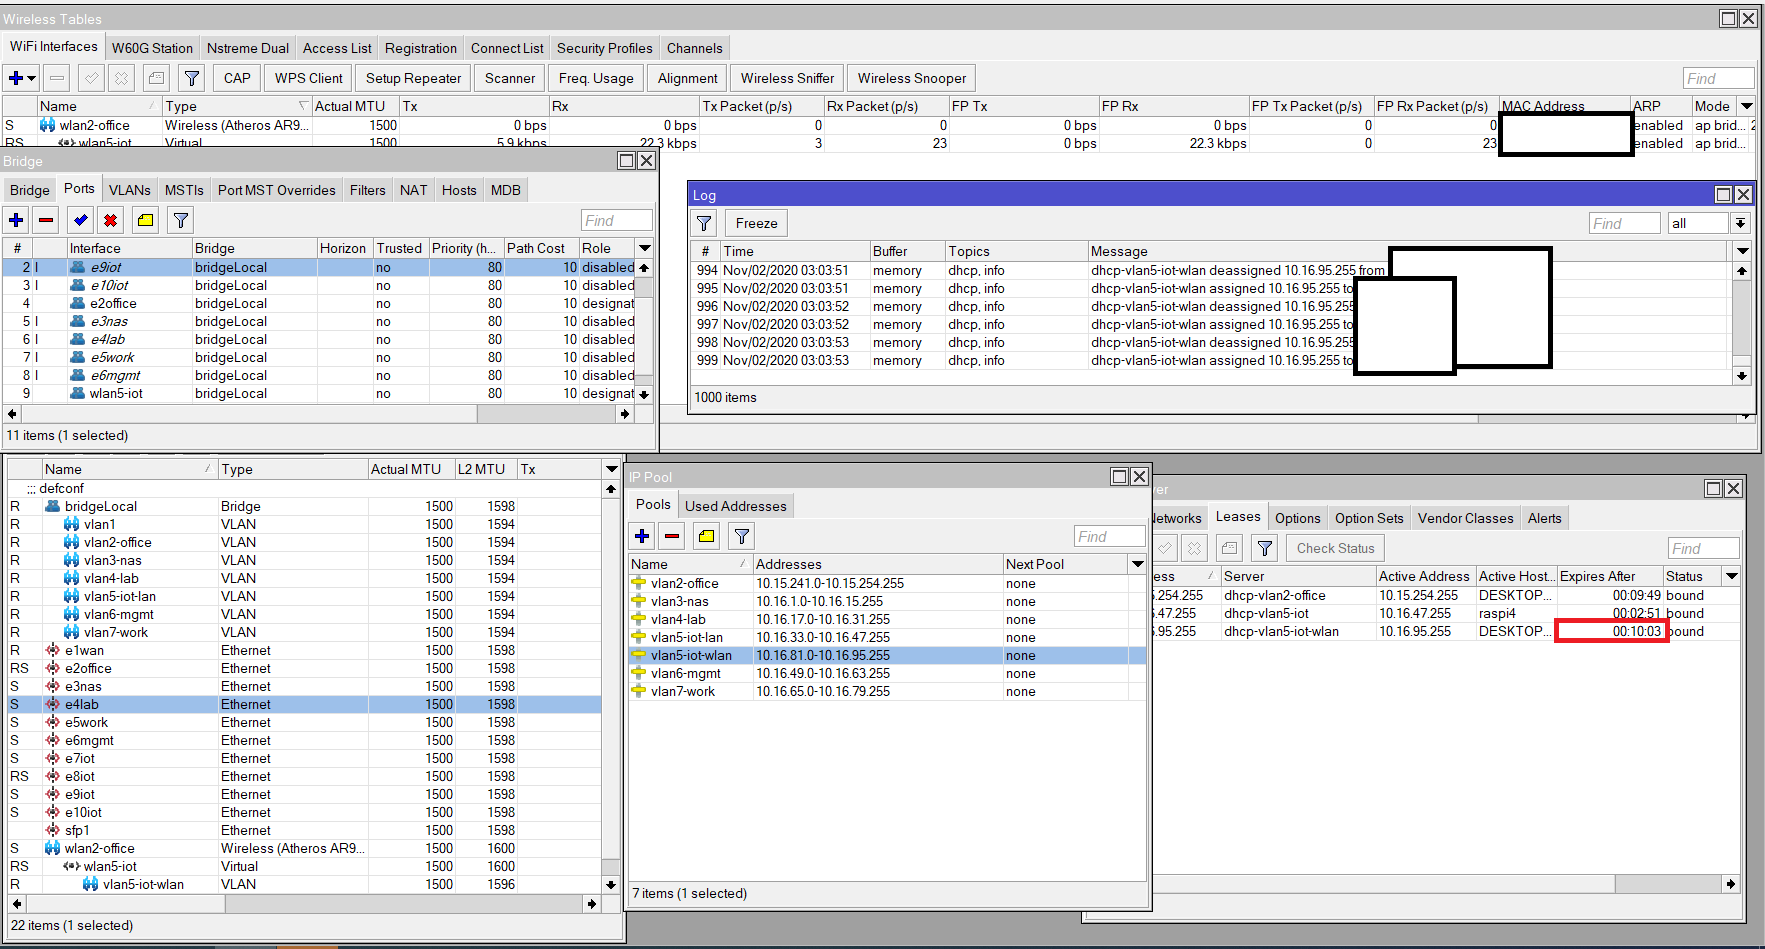Screen dimensions: 1765x949
Task: Click the WPS Client button
Action: (x=309, y=78)
